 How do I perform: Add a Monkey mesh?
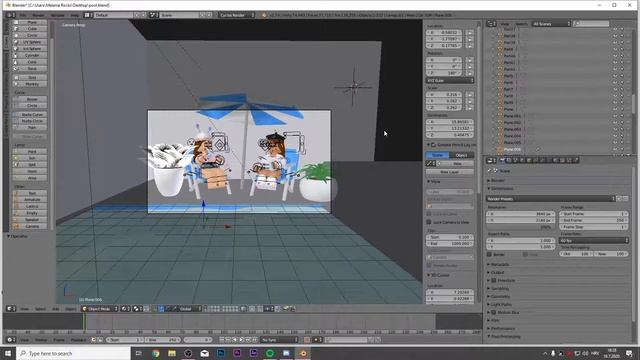[30, 84]
